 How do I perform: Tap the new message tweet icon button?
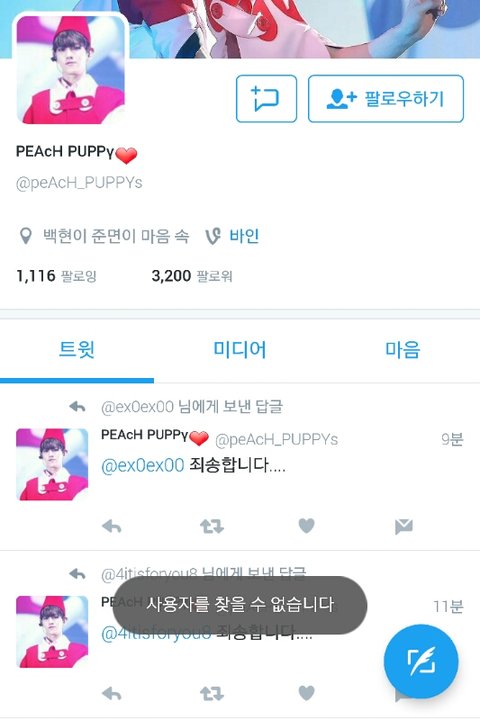click(x=266, y=99)
